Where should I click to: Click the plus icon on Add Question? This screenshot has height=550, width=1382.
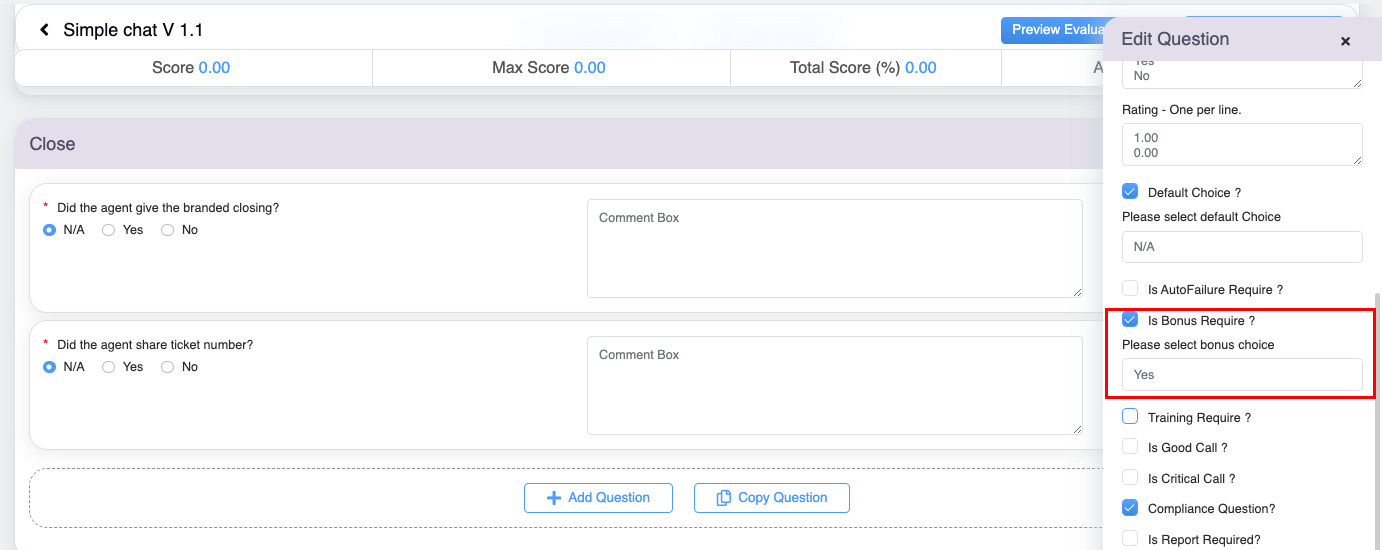point(553,498)
